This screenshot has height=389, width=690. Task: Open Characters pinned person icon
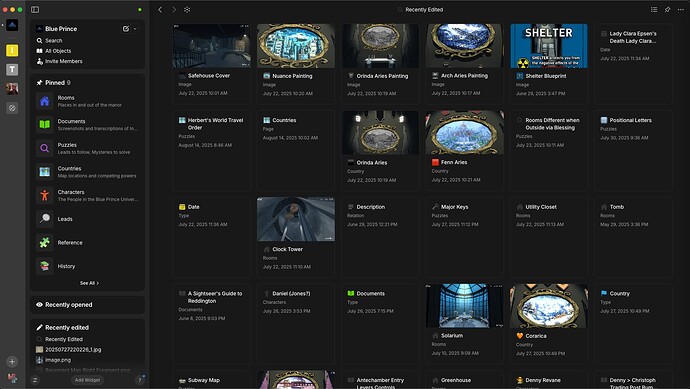coord(44,195)
